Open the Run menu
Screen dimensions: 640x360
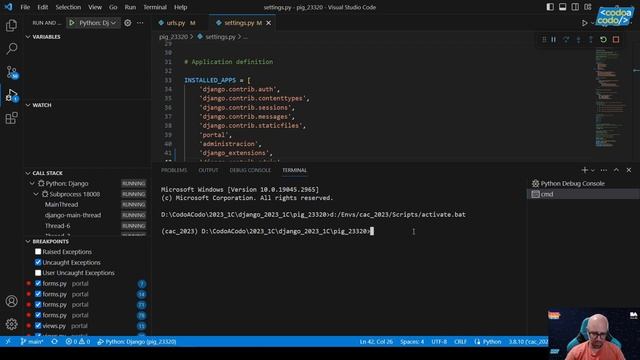130,7
